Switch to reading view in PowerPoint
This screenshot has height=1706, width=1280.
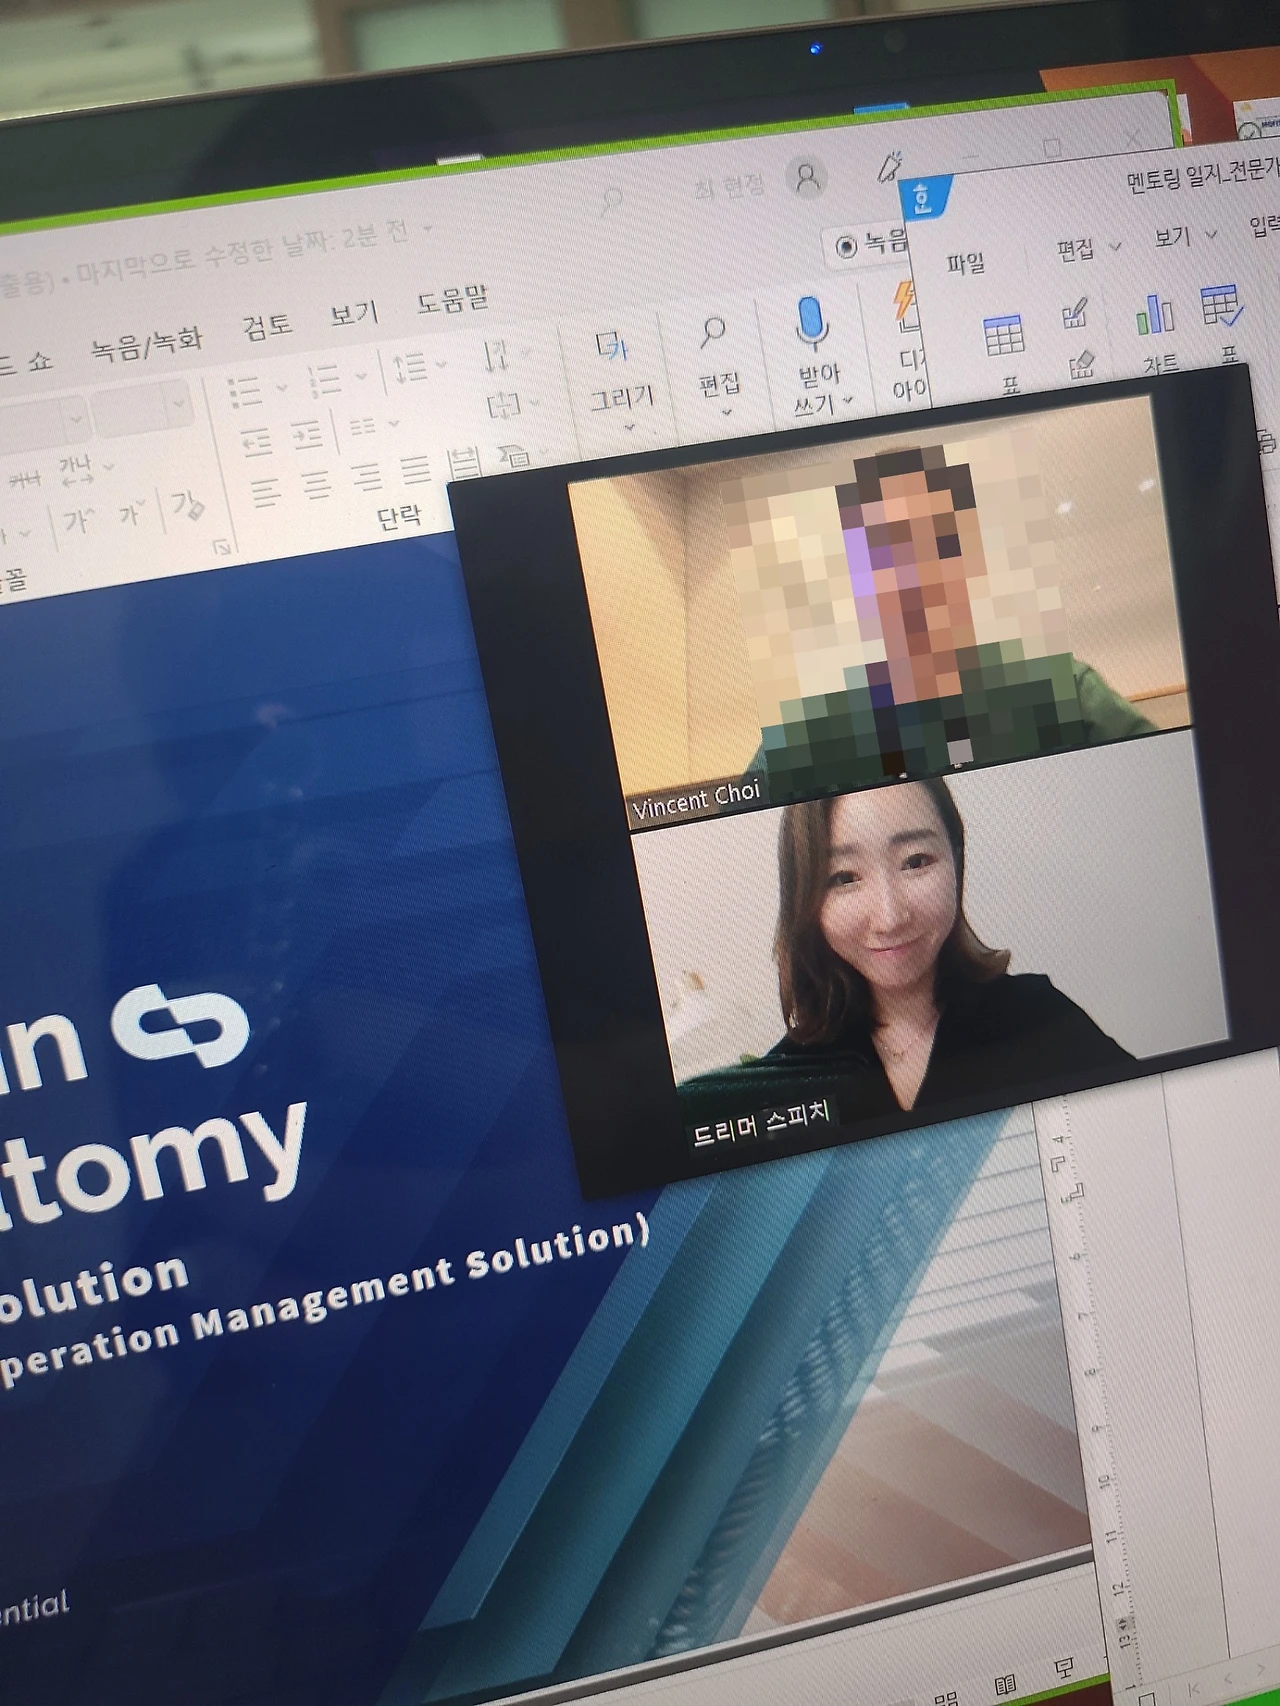tap(1005, 1684)
